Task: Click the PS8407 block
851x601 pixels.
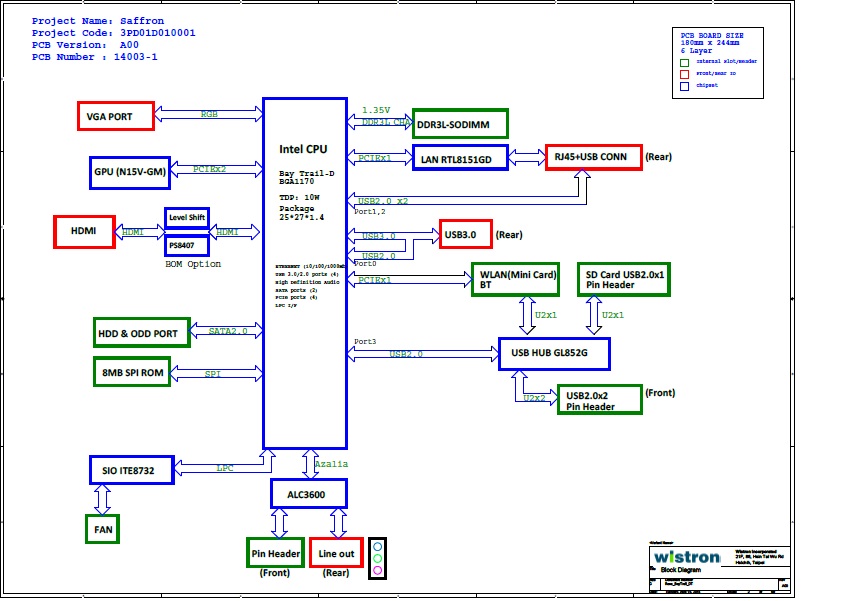Action: (x=186, y=244)
